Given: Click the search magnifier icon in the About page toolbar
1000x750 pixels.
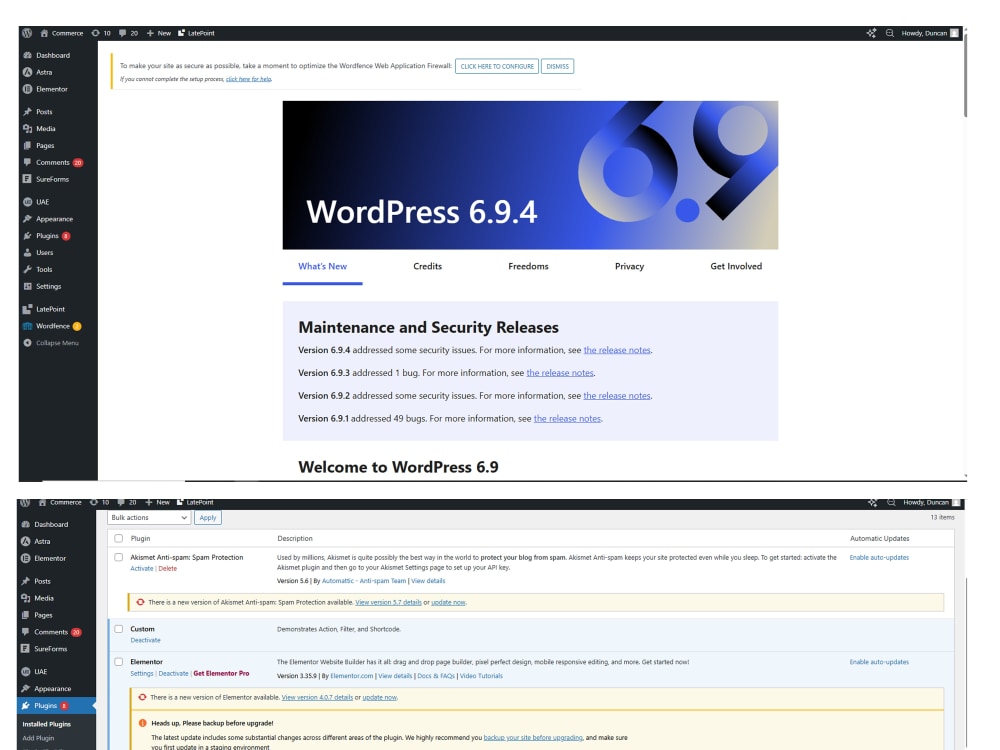Looking at the screenshot, I should 890,33.
